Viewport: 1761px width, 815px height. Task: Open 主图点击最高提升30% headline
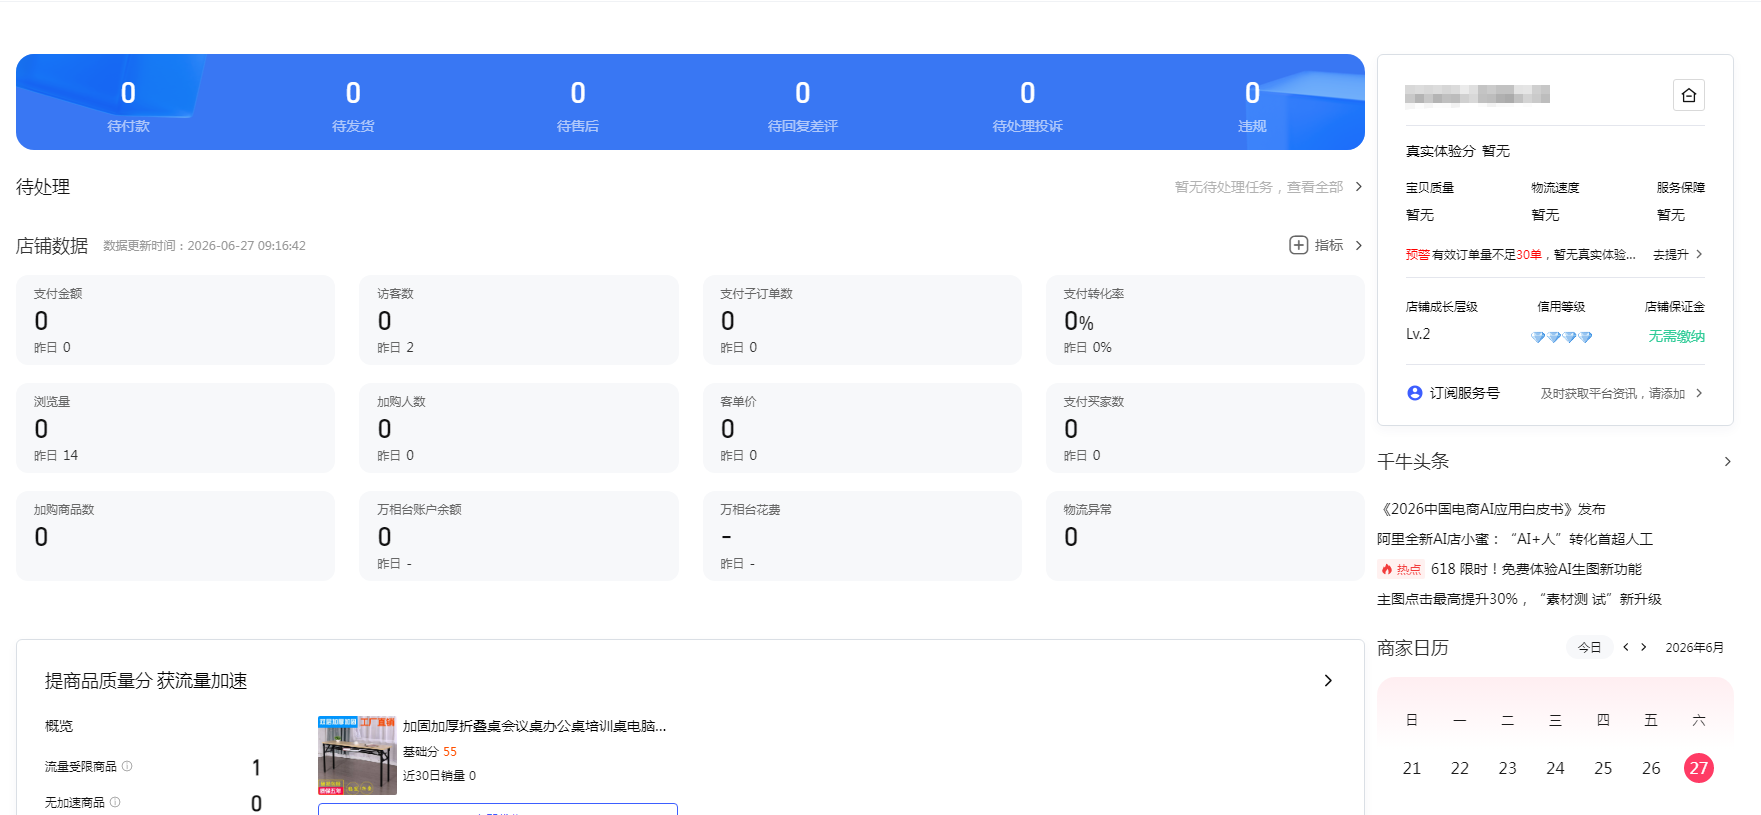(1519, 599)
